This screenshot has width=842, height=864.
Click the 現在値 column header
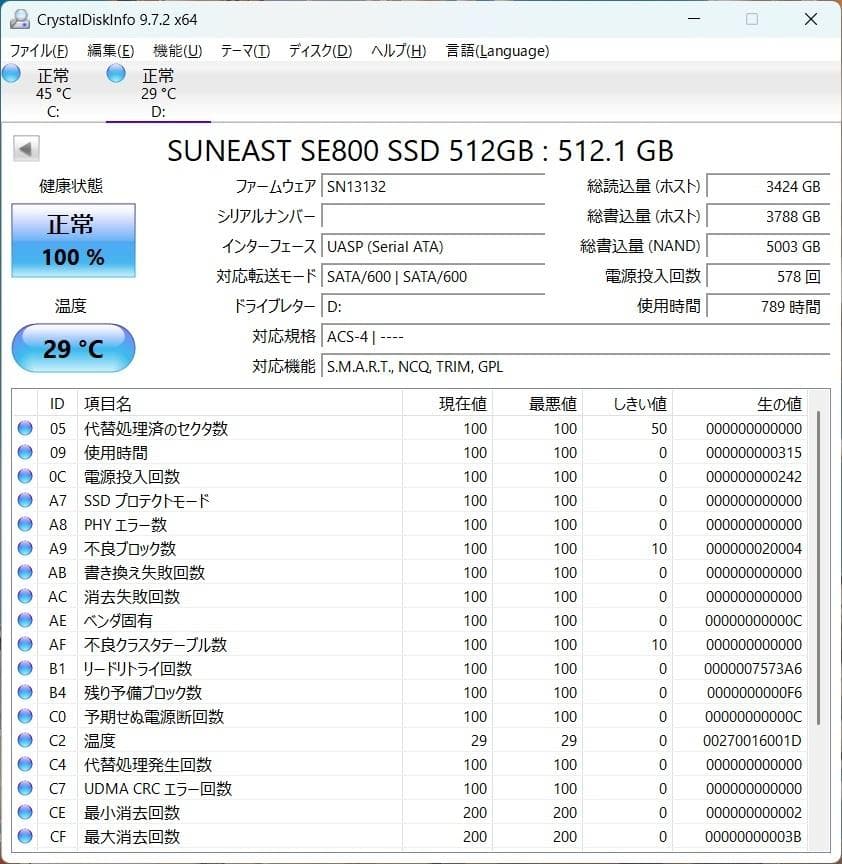447,404
